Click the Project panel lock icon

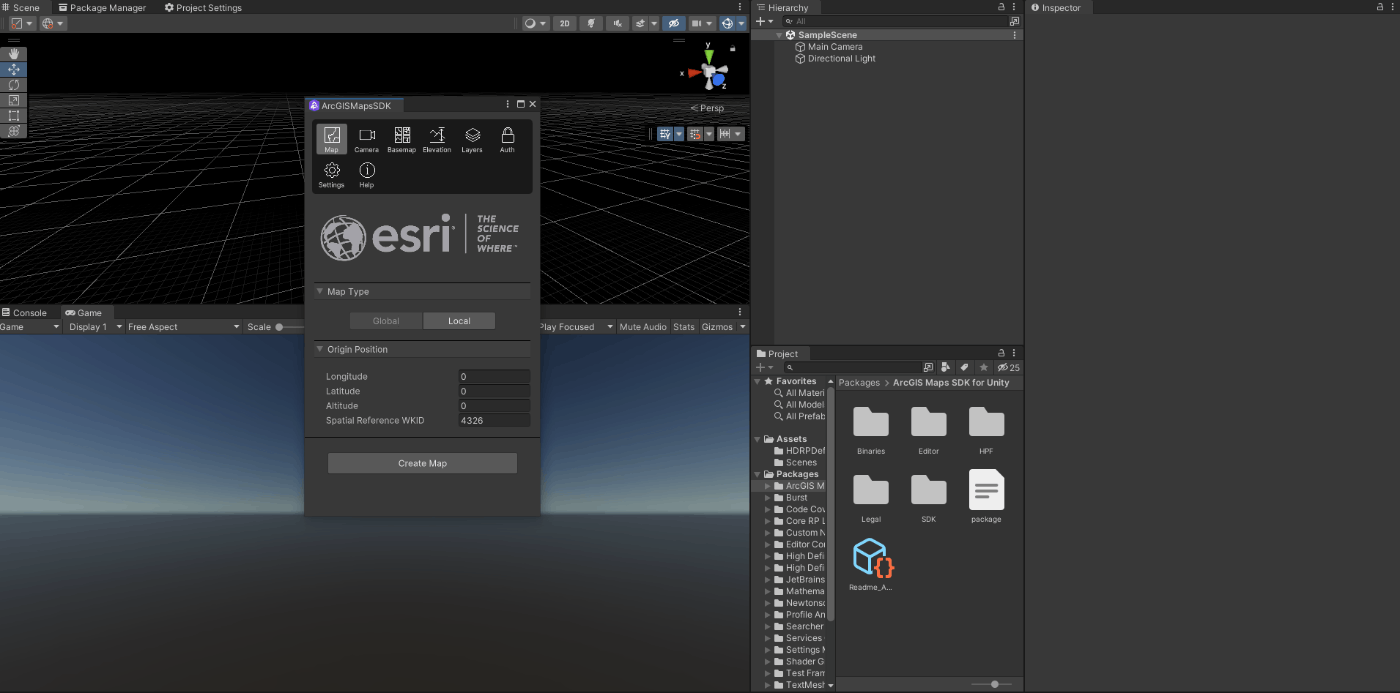click(1001, 353)
